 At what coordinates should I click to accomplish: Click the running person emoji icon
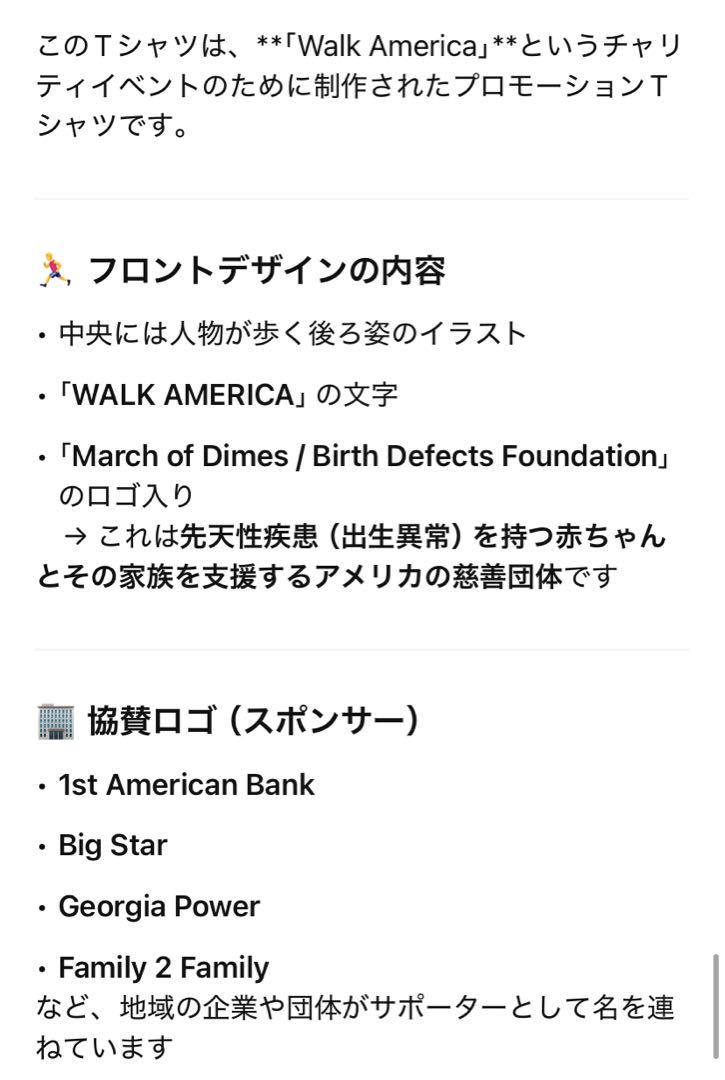54,270
